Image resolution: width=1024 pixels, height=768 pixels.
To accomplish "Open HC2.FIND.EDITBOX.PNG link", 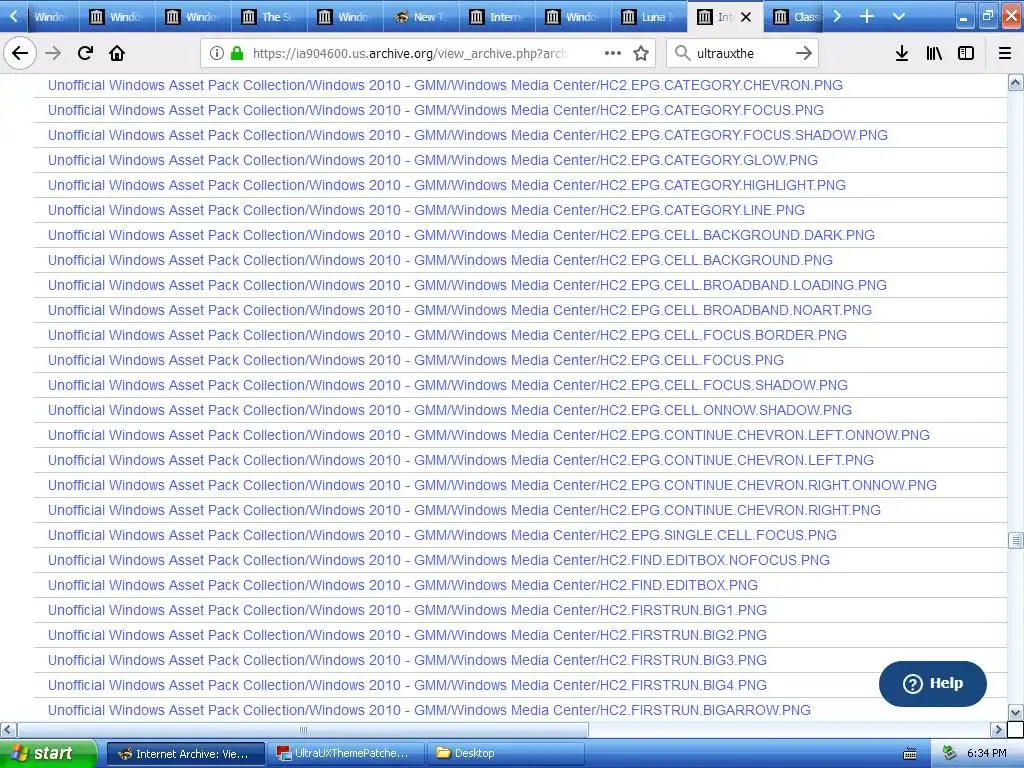I will [403, 585].
